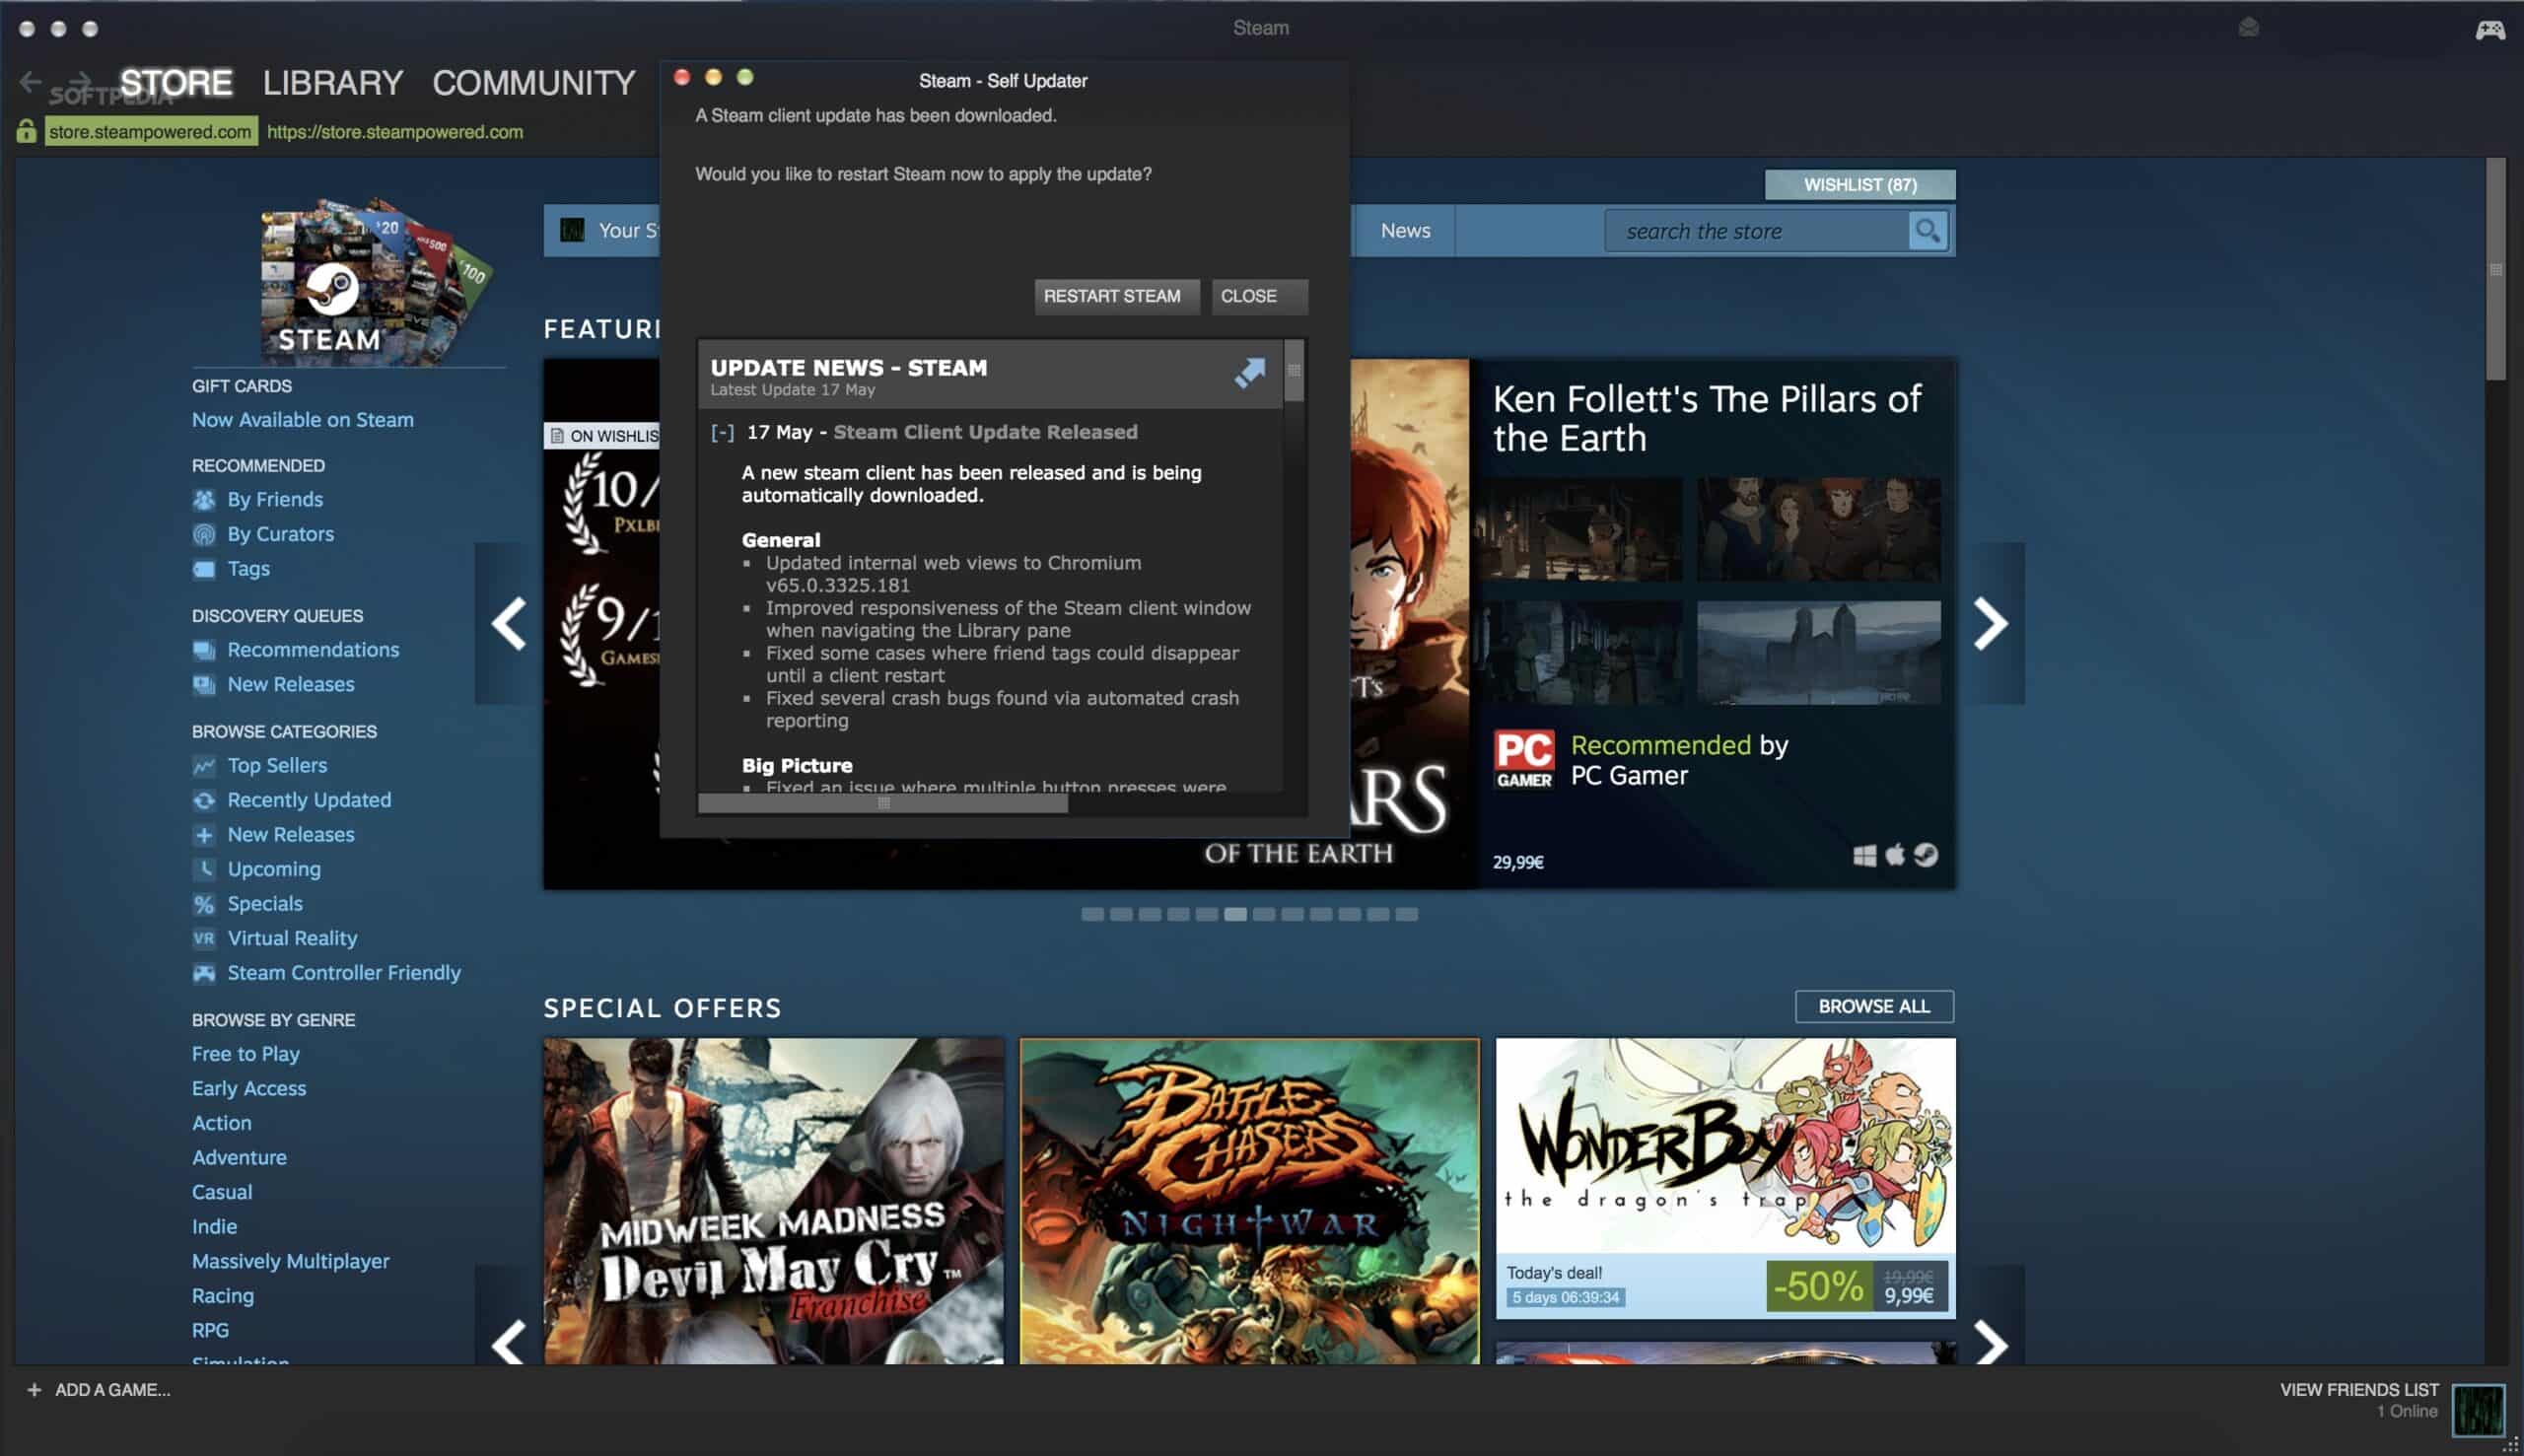Open the LIBRARY tab

332,82
